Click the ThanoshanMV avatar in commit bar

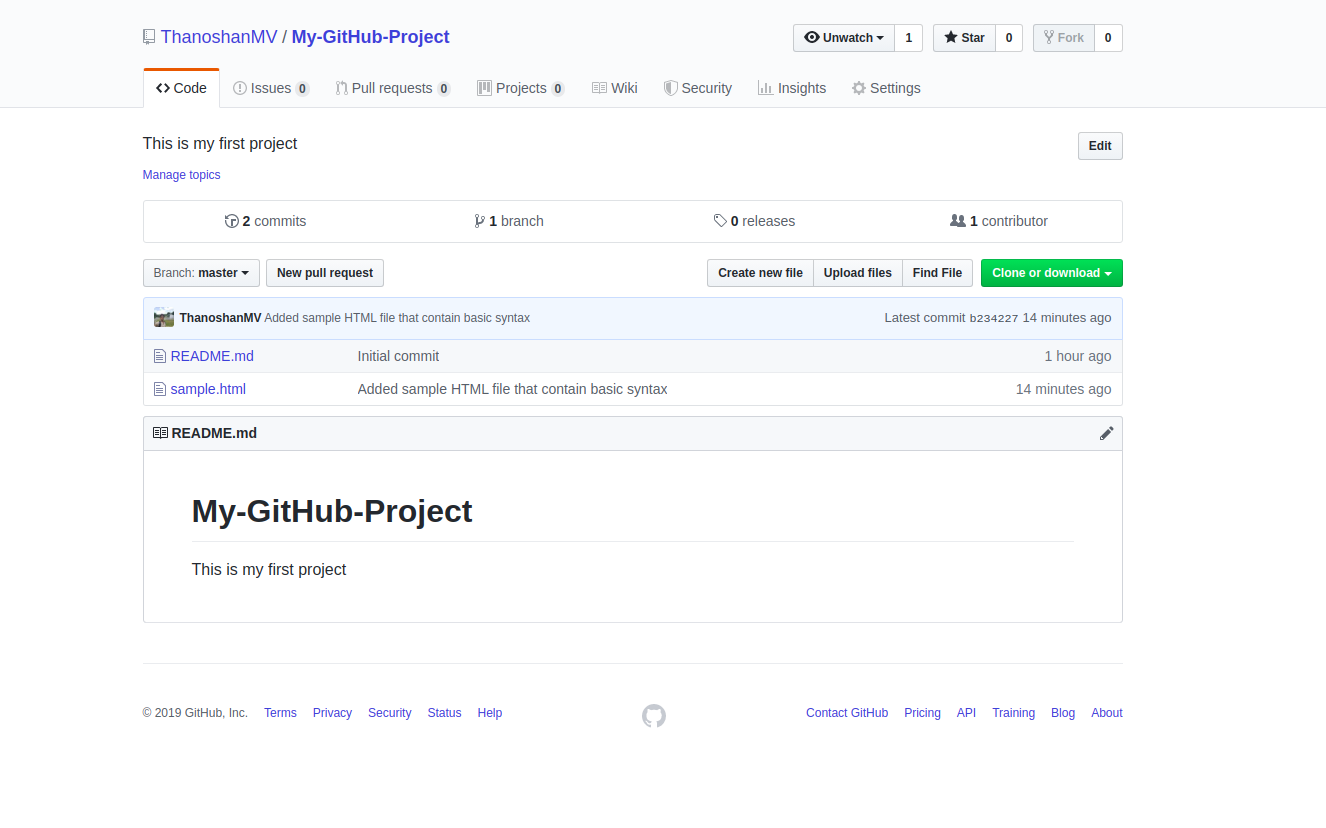[x=164, y=318]
